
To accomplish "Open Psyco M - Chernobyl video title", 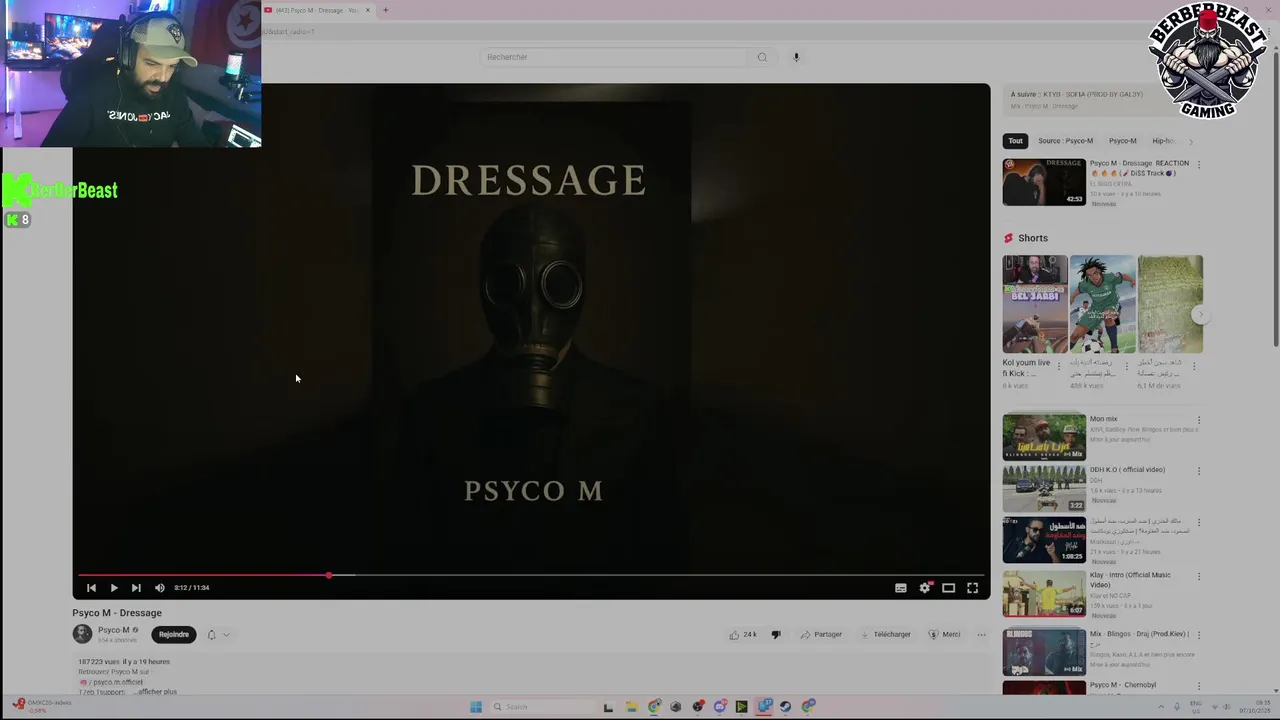I will [1123, 685].
